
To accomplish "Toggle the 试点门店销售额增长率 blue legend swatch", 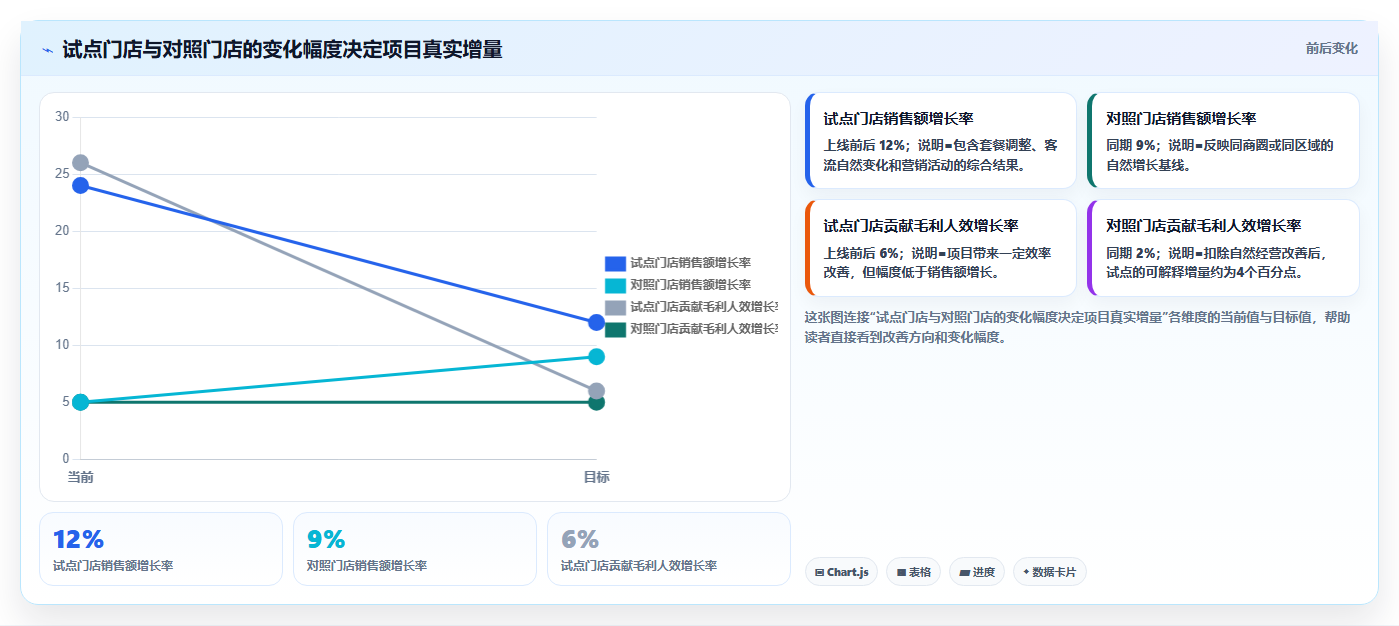I will pos(615,263).
